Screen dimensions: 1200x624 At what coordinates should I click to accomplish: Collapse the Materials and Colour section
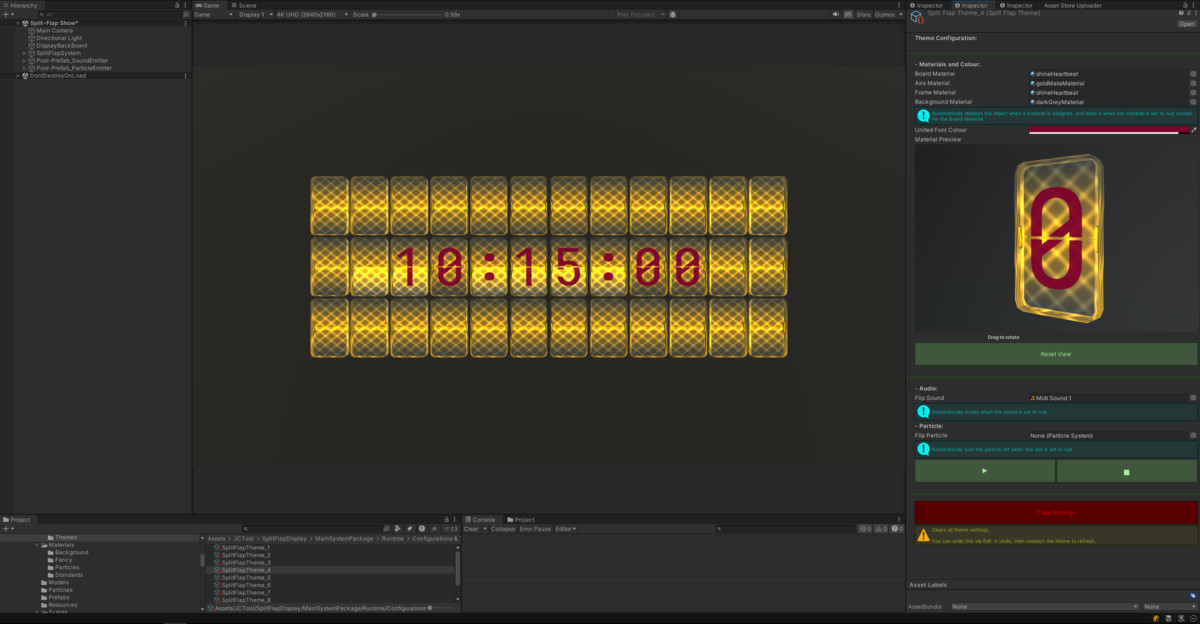(x=949, y=64)
